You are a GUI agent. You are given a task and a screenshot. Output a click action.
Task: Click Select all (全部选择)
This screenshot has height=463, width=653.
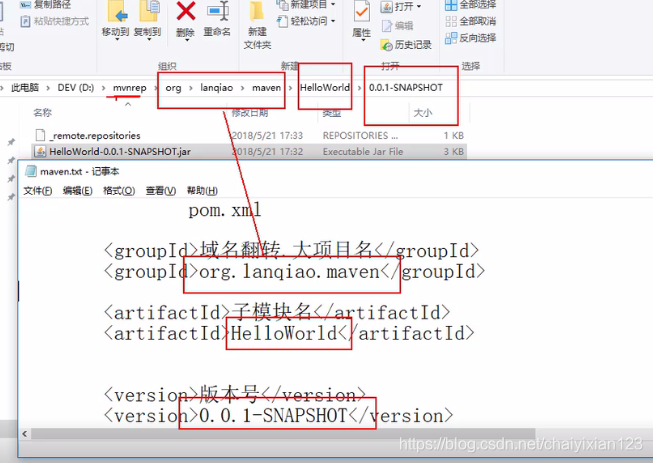tap(471, 5)
